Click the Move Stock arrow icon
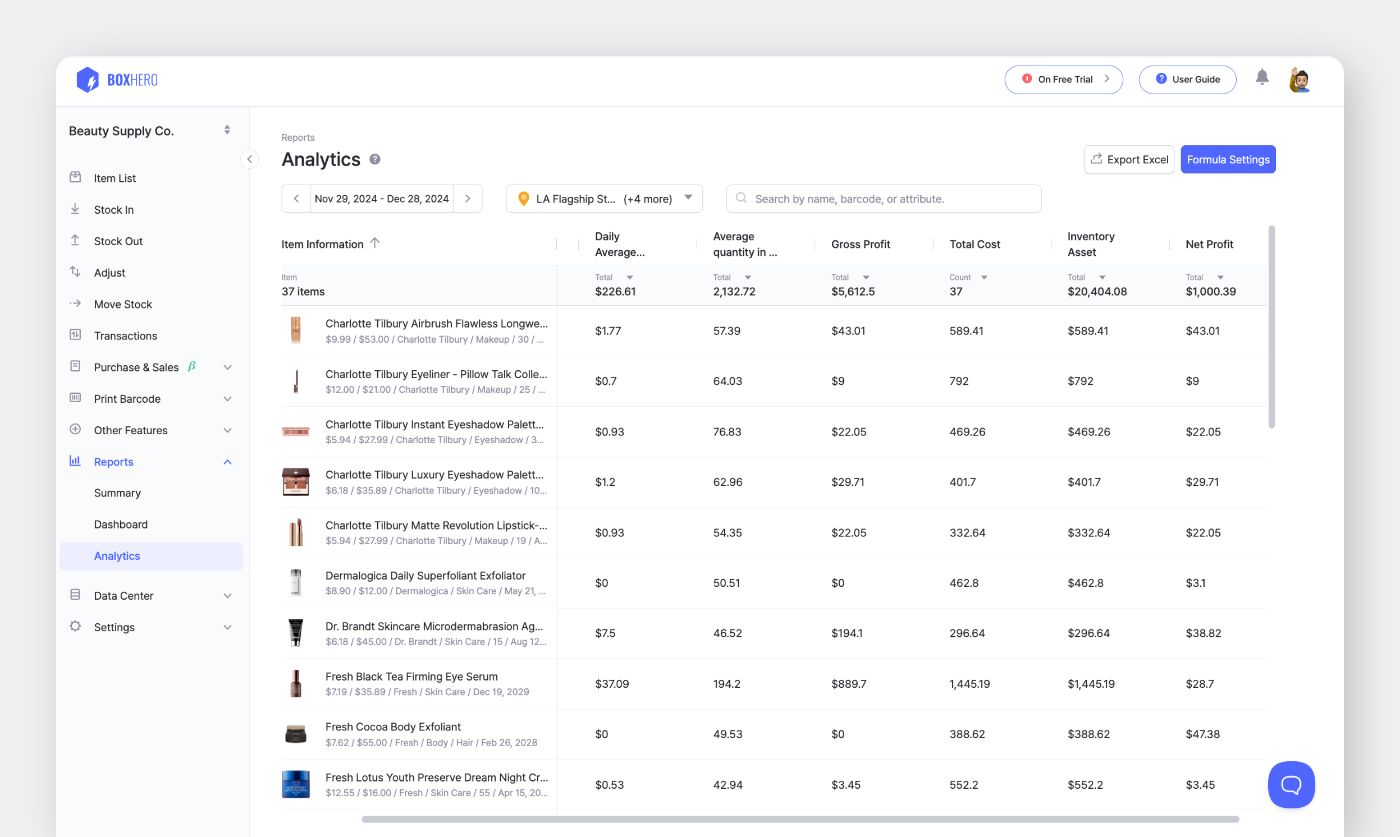Image resolution: width=1400 pixels, height=837 pixels. [x=75, y=303]
